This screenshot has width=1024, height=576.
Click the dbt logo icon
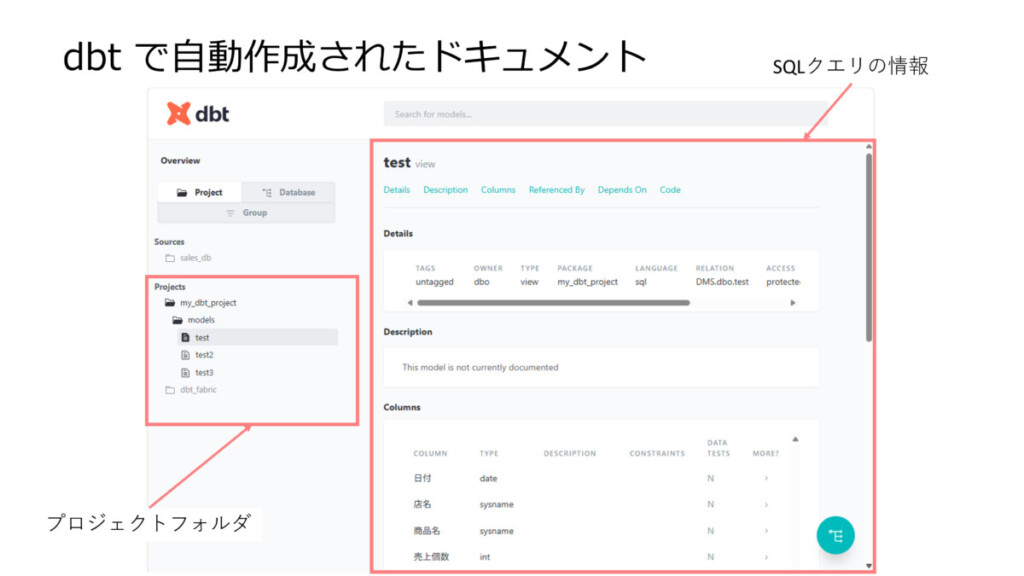click(179, 114)
